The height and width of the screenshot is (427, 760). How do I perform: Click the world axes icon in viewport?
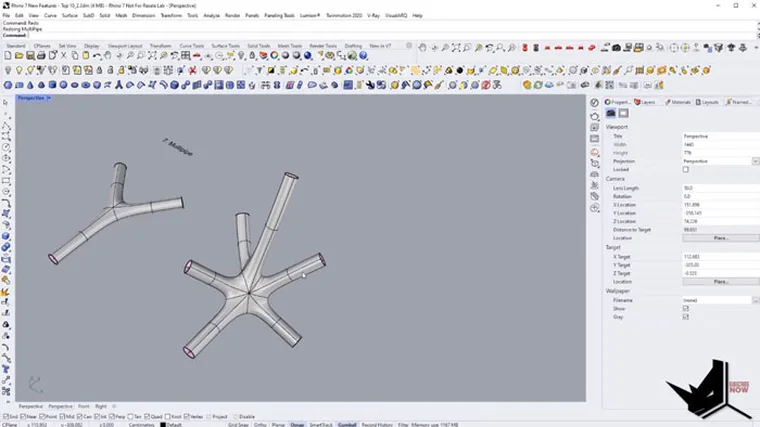[x=35, y=383]
